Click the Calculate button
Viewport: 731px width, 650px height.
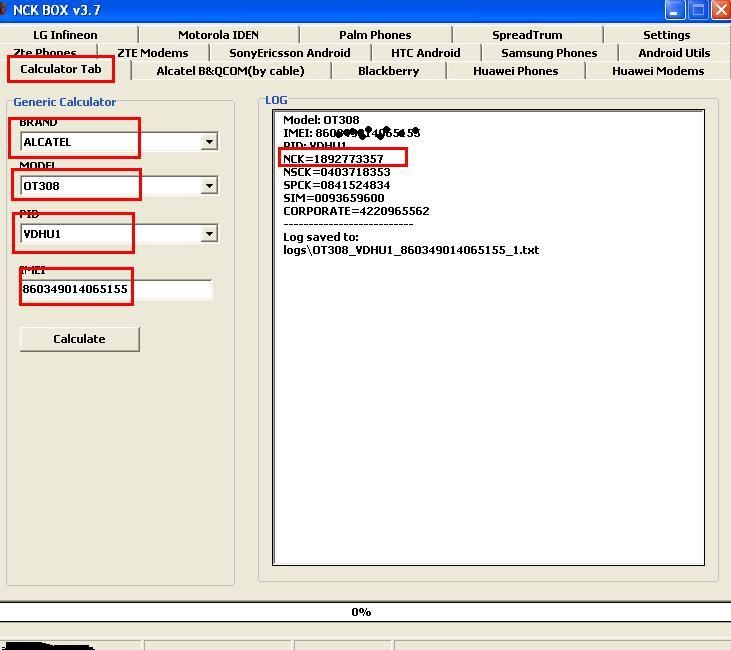[79, 339]
